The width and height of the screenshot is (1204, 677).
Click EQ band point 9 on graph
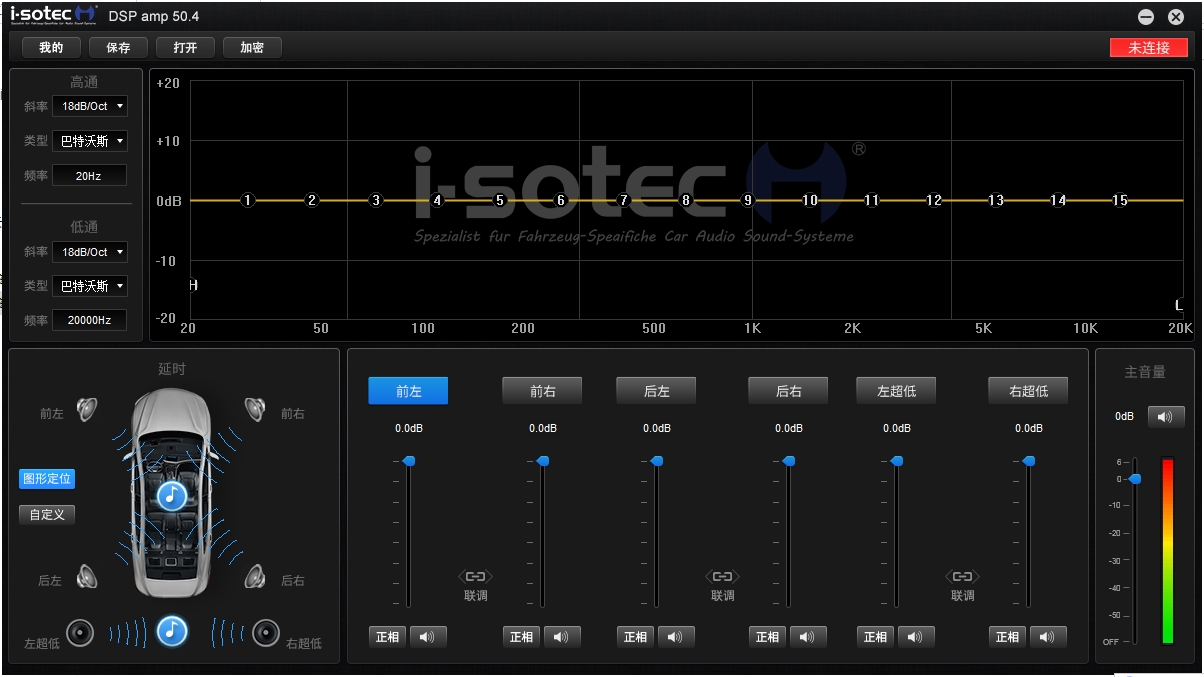(x=747, y=200)
